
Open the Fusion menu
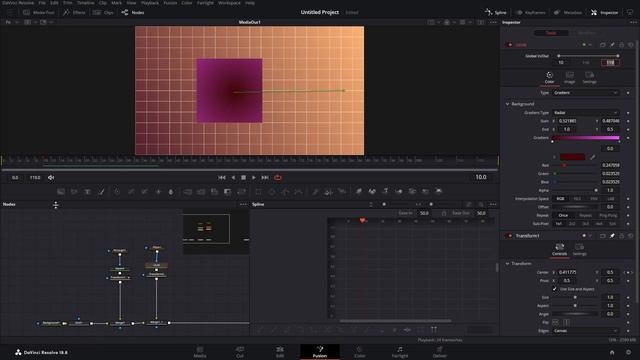pos(170,3)
